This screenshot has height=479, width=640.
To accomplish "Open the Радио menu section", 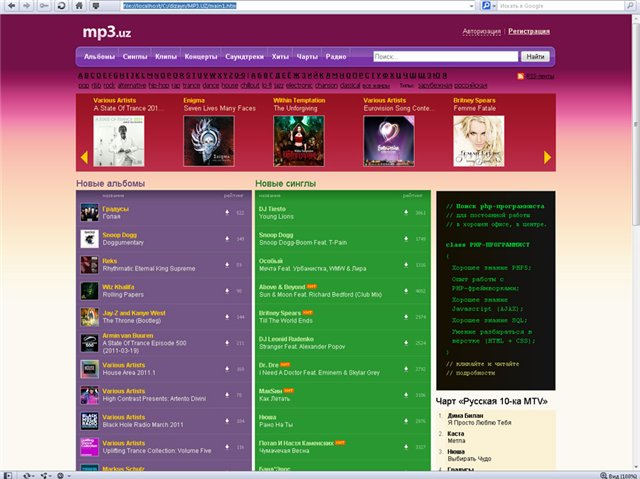I will tap(336, 57).
